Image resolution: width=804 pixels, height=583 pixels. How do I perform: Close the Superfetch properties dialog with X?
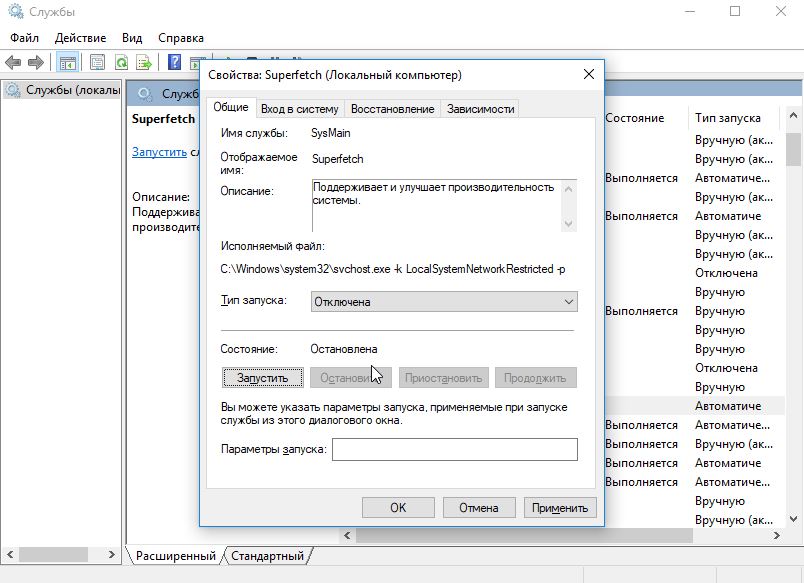(x=589, y=74)
